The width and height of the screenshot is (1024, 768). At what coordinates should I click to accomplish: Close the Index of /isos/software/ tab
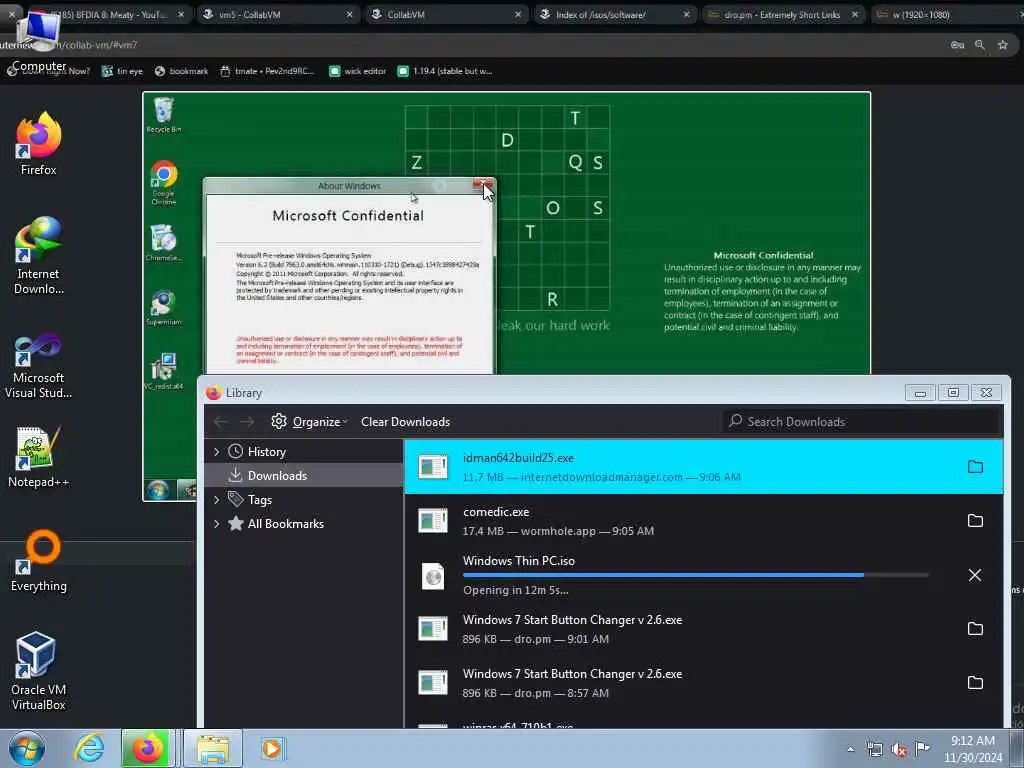[x=686, y=14]
